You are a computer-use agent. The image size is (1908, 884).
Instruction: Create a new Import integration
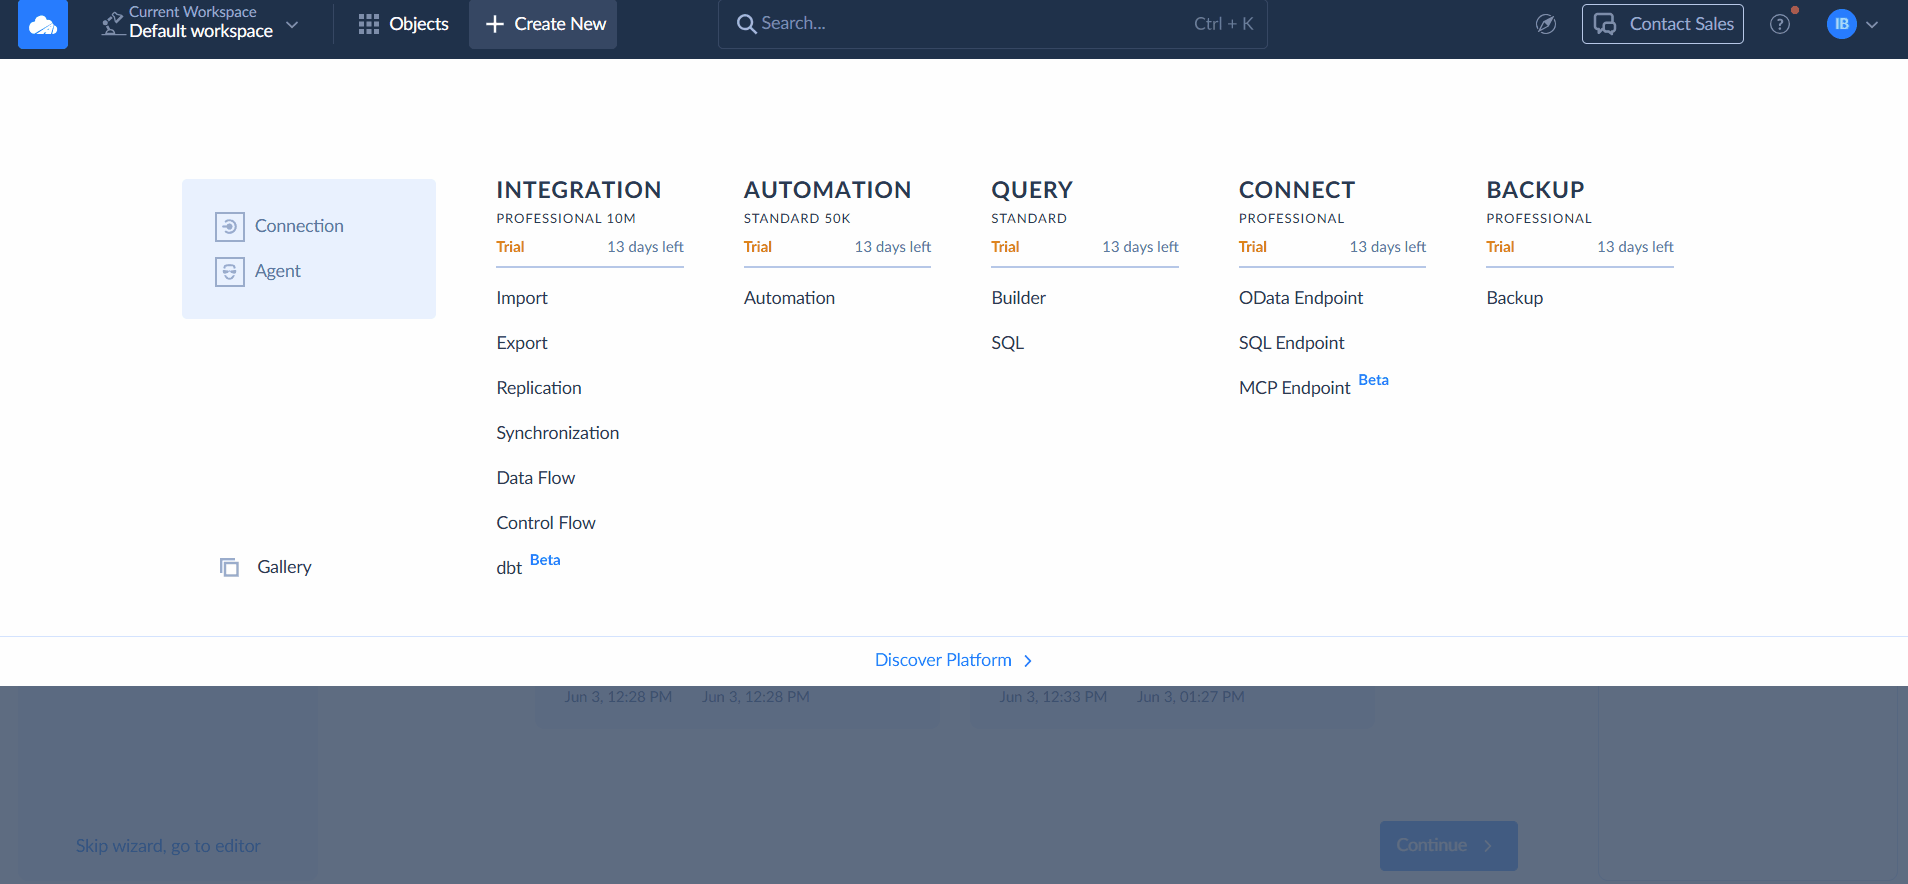[x=522, y=298]
